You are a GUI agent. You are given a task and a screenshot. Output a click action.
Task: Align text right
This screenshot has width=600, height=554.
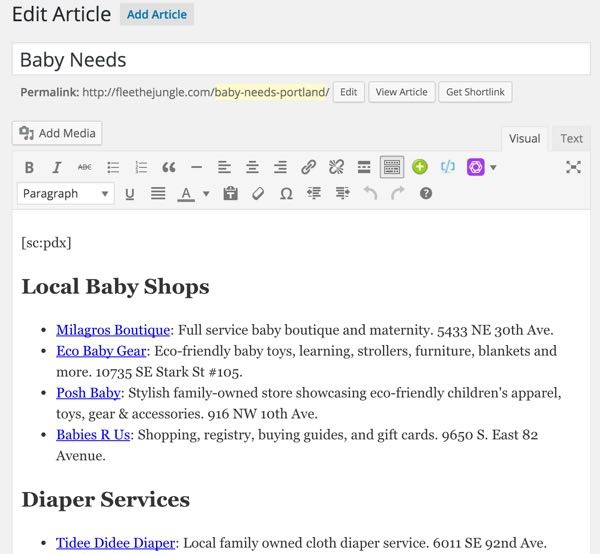point(280,167)
